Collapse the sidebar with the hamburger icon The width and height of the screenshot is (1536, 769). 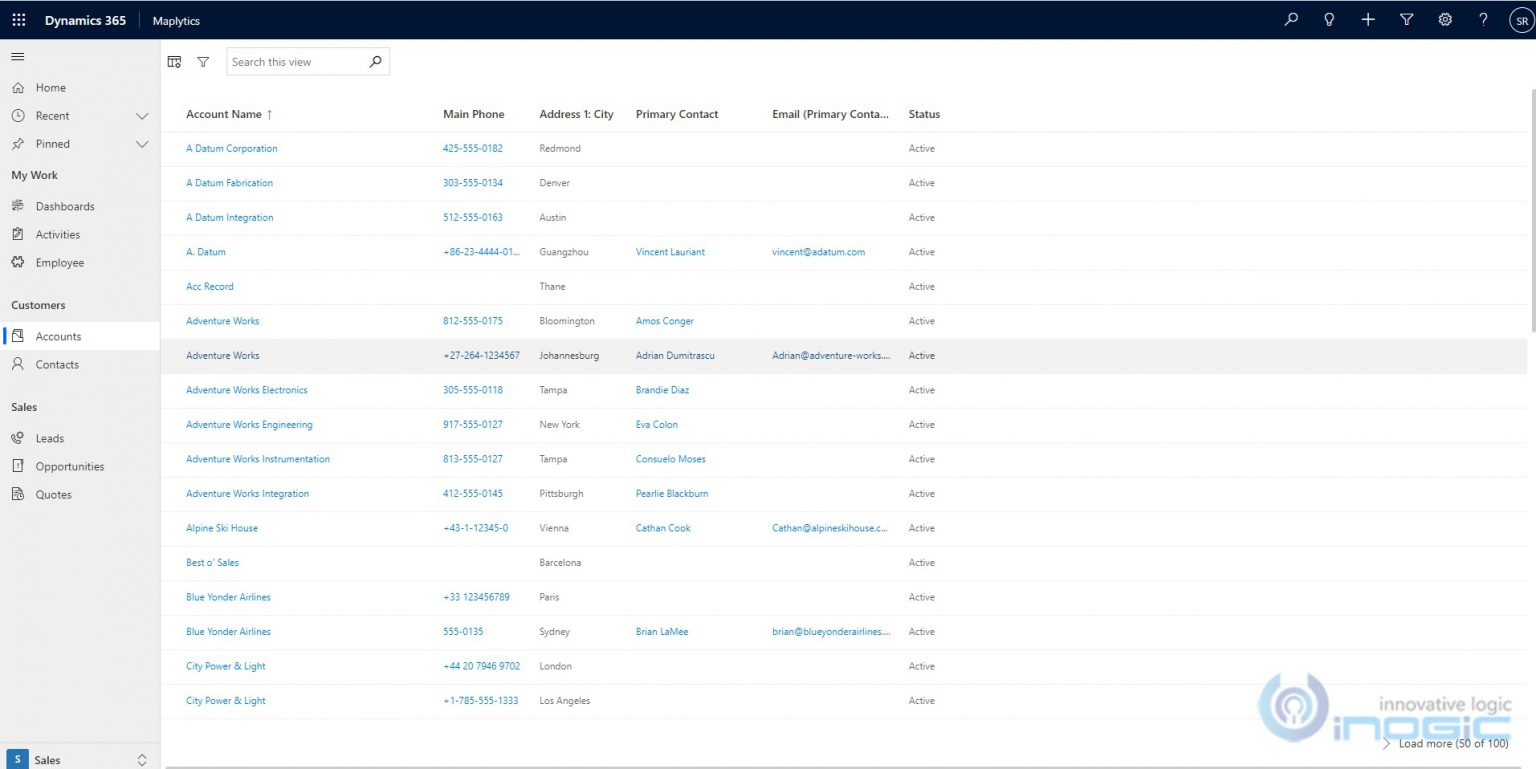[x=17, y=56]
